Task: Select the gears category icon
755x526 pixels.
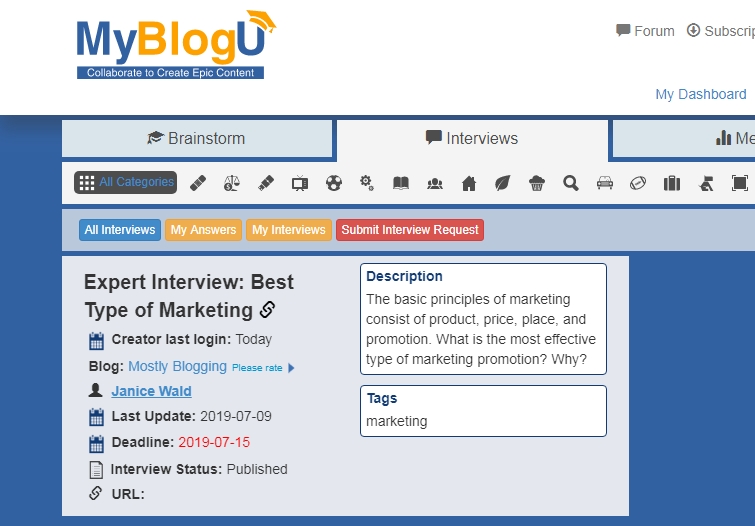Action: click(x=367, y=183)
